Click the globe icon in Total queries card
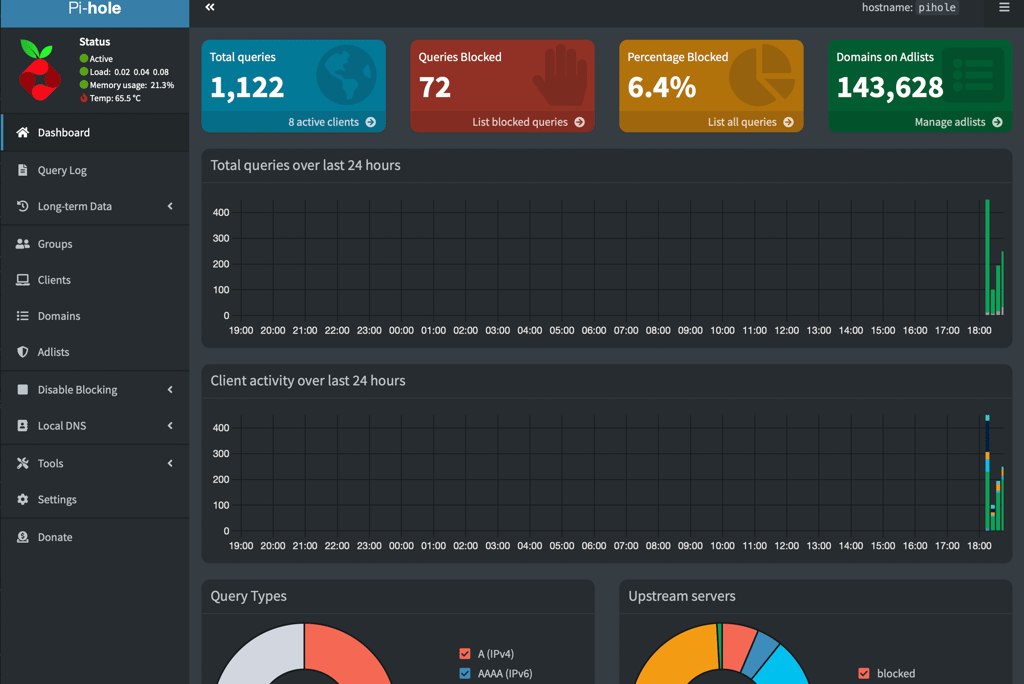Image resolution: width=1024 pixels, height=684 pixels. pos(346,75)
